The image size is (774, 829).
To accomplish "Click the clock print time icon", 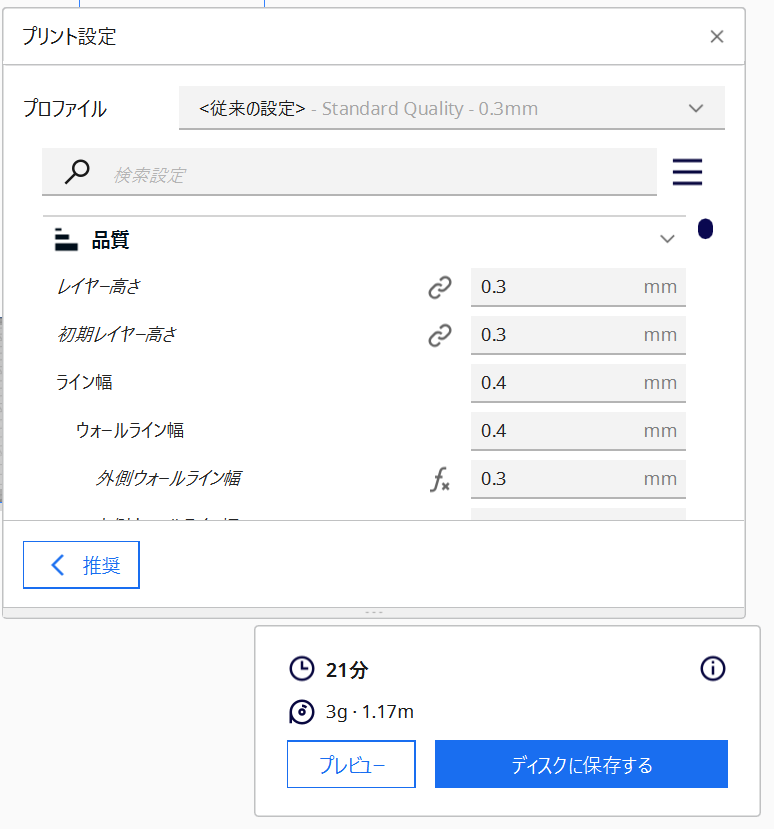I will point(301,669).
